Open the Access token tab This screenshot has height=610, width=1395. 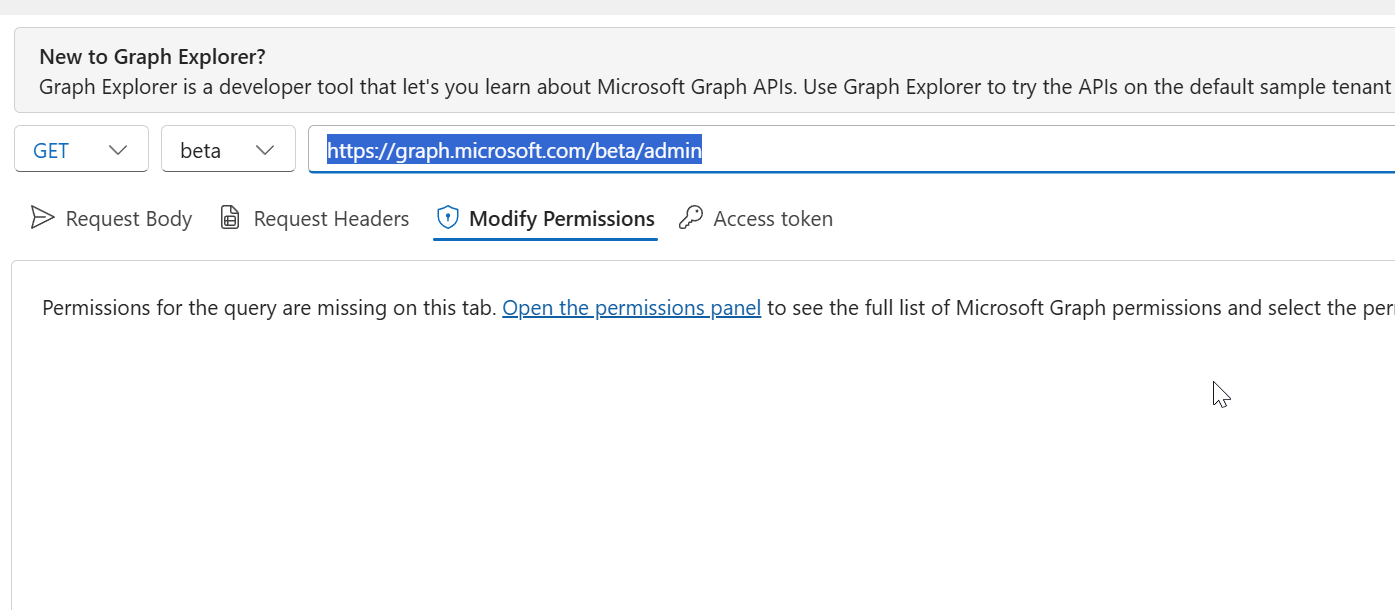tap(756, 218)
